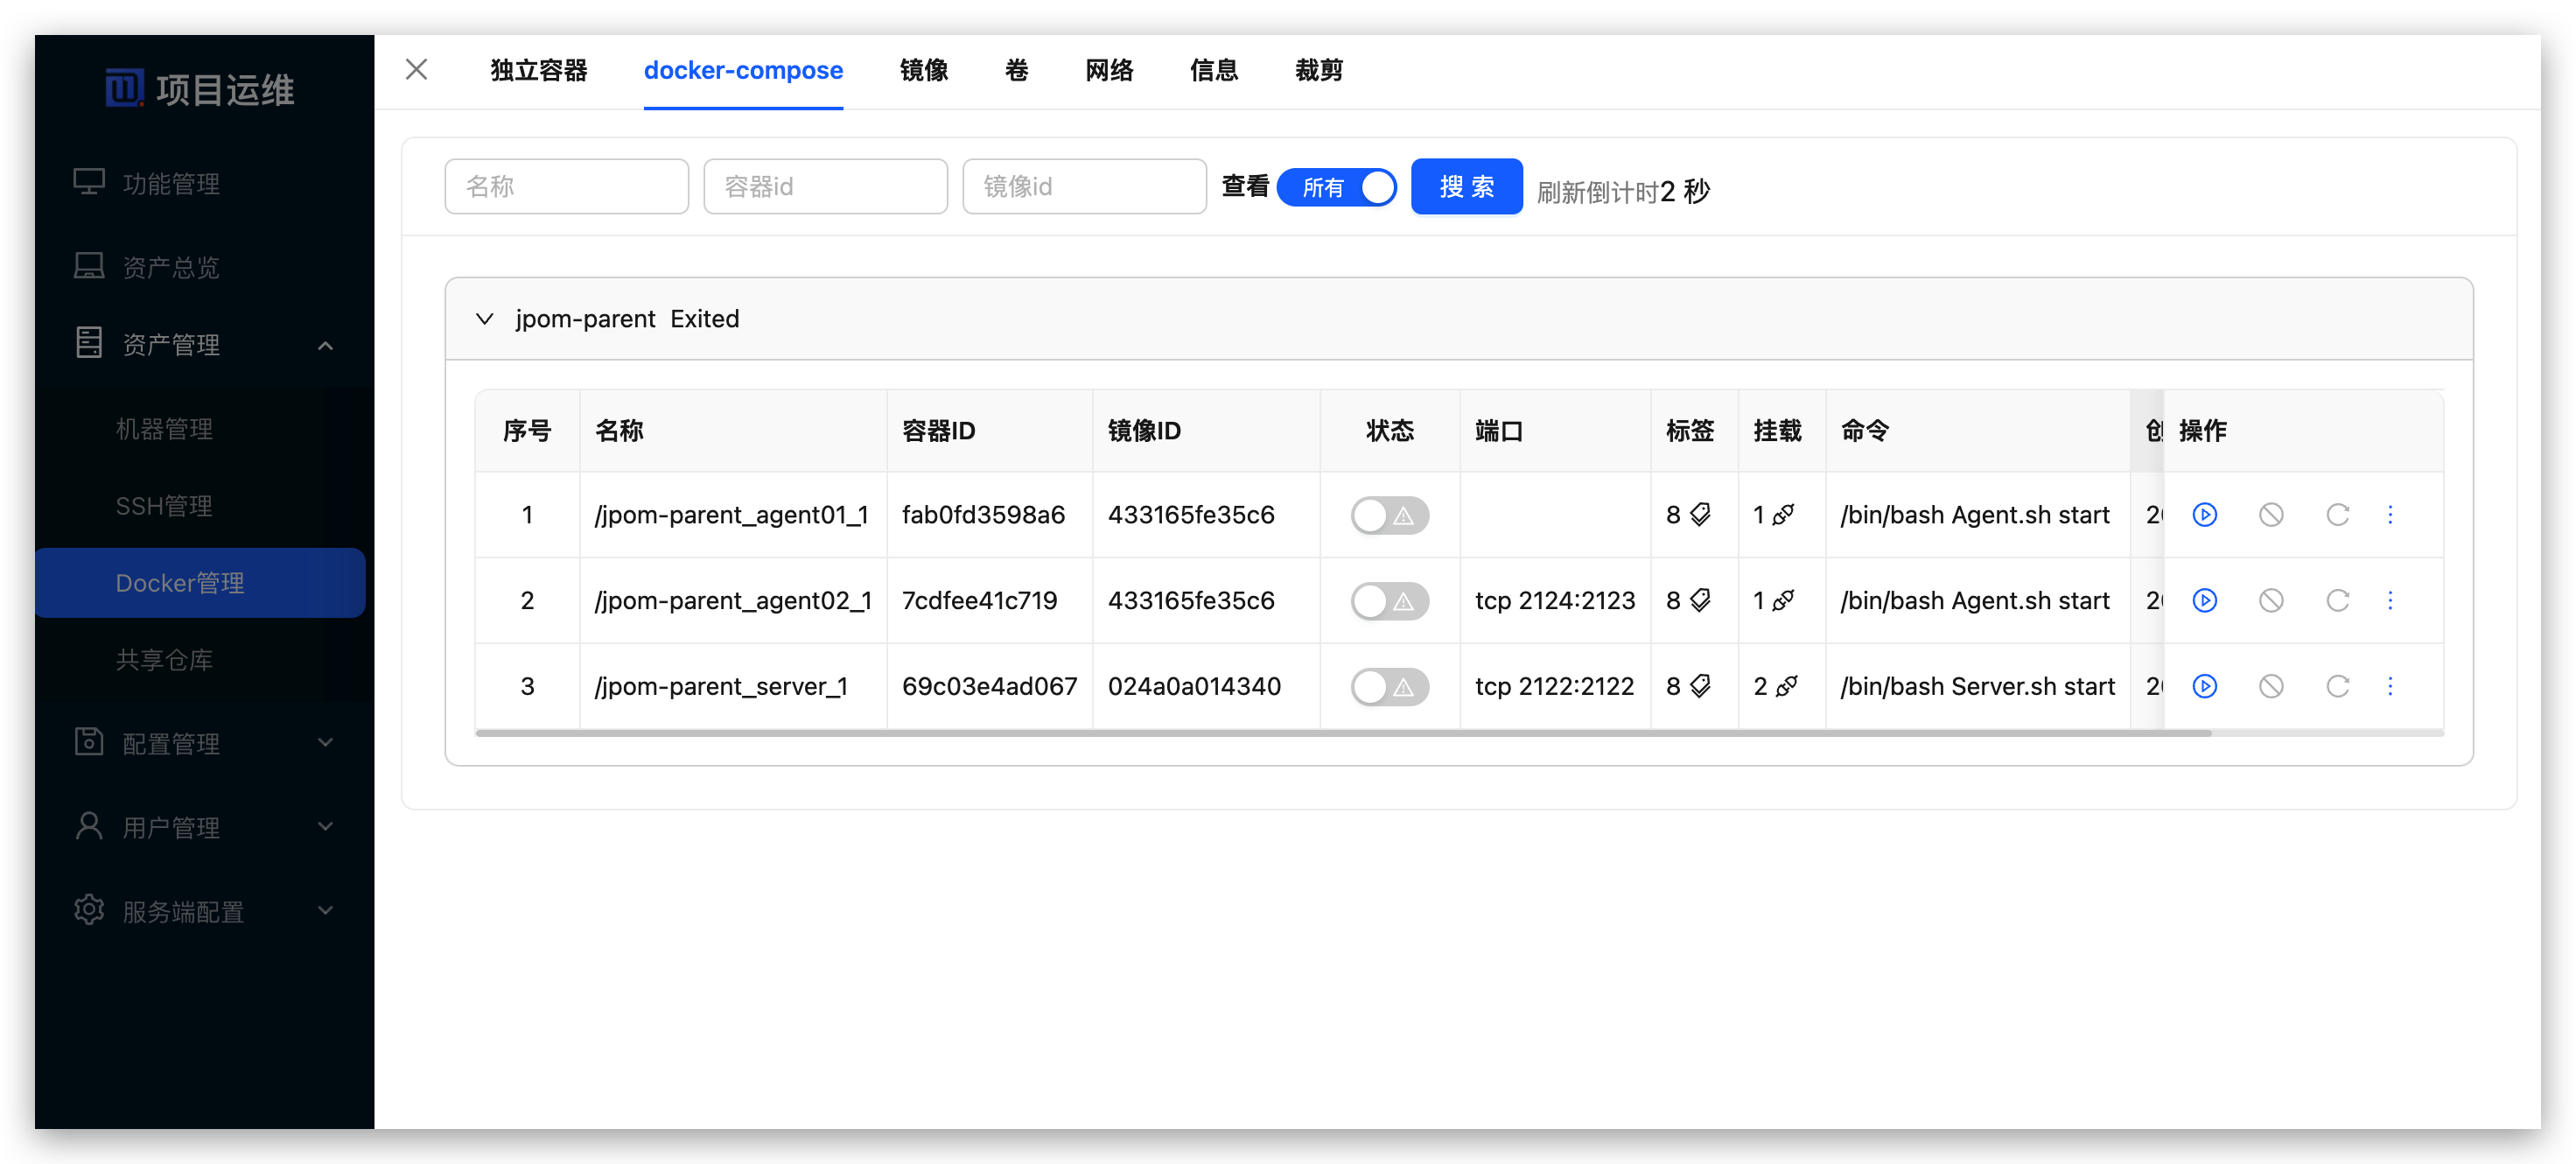The image size is (2576, 1164).
Task: Focus the 容器id search field
Action: pyautogui.click(x=825, y=187)
